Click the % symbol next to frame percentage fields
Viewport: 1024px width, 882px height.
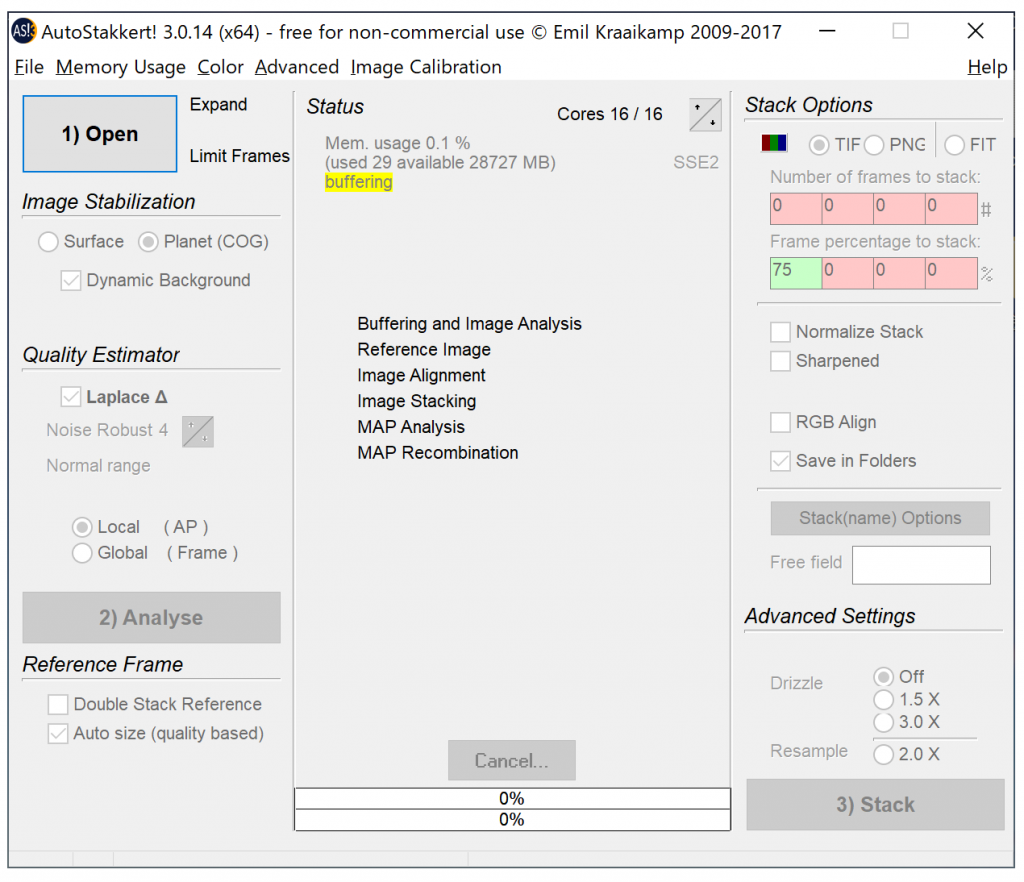986,274
